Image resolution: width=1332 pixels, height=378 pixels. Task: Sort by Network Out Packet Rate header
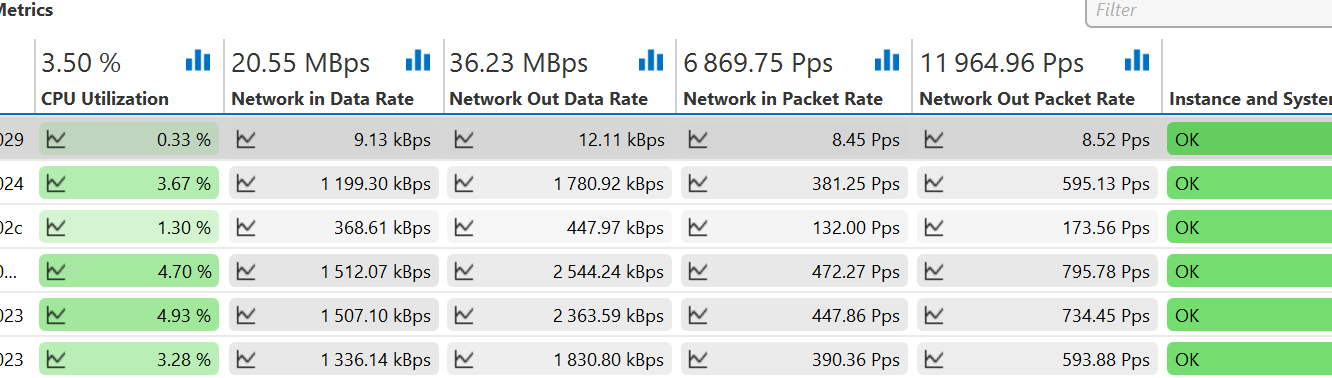pyautogui.click(x=1027, y=99)
